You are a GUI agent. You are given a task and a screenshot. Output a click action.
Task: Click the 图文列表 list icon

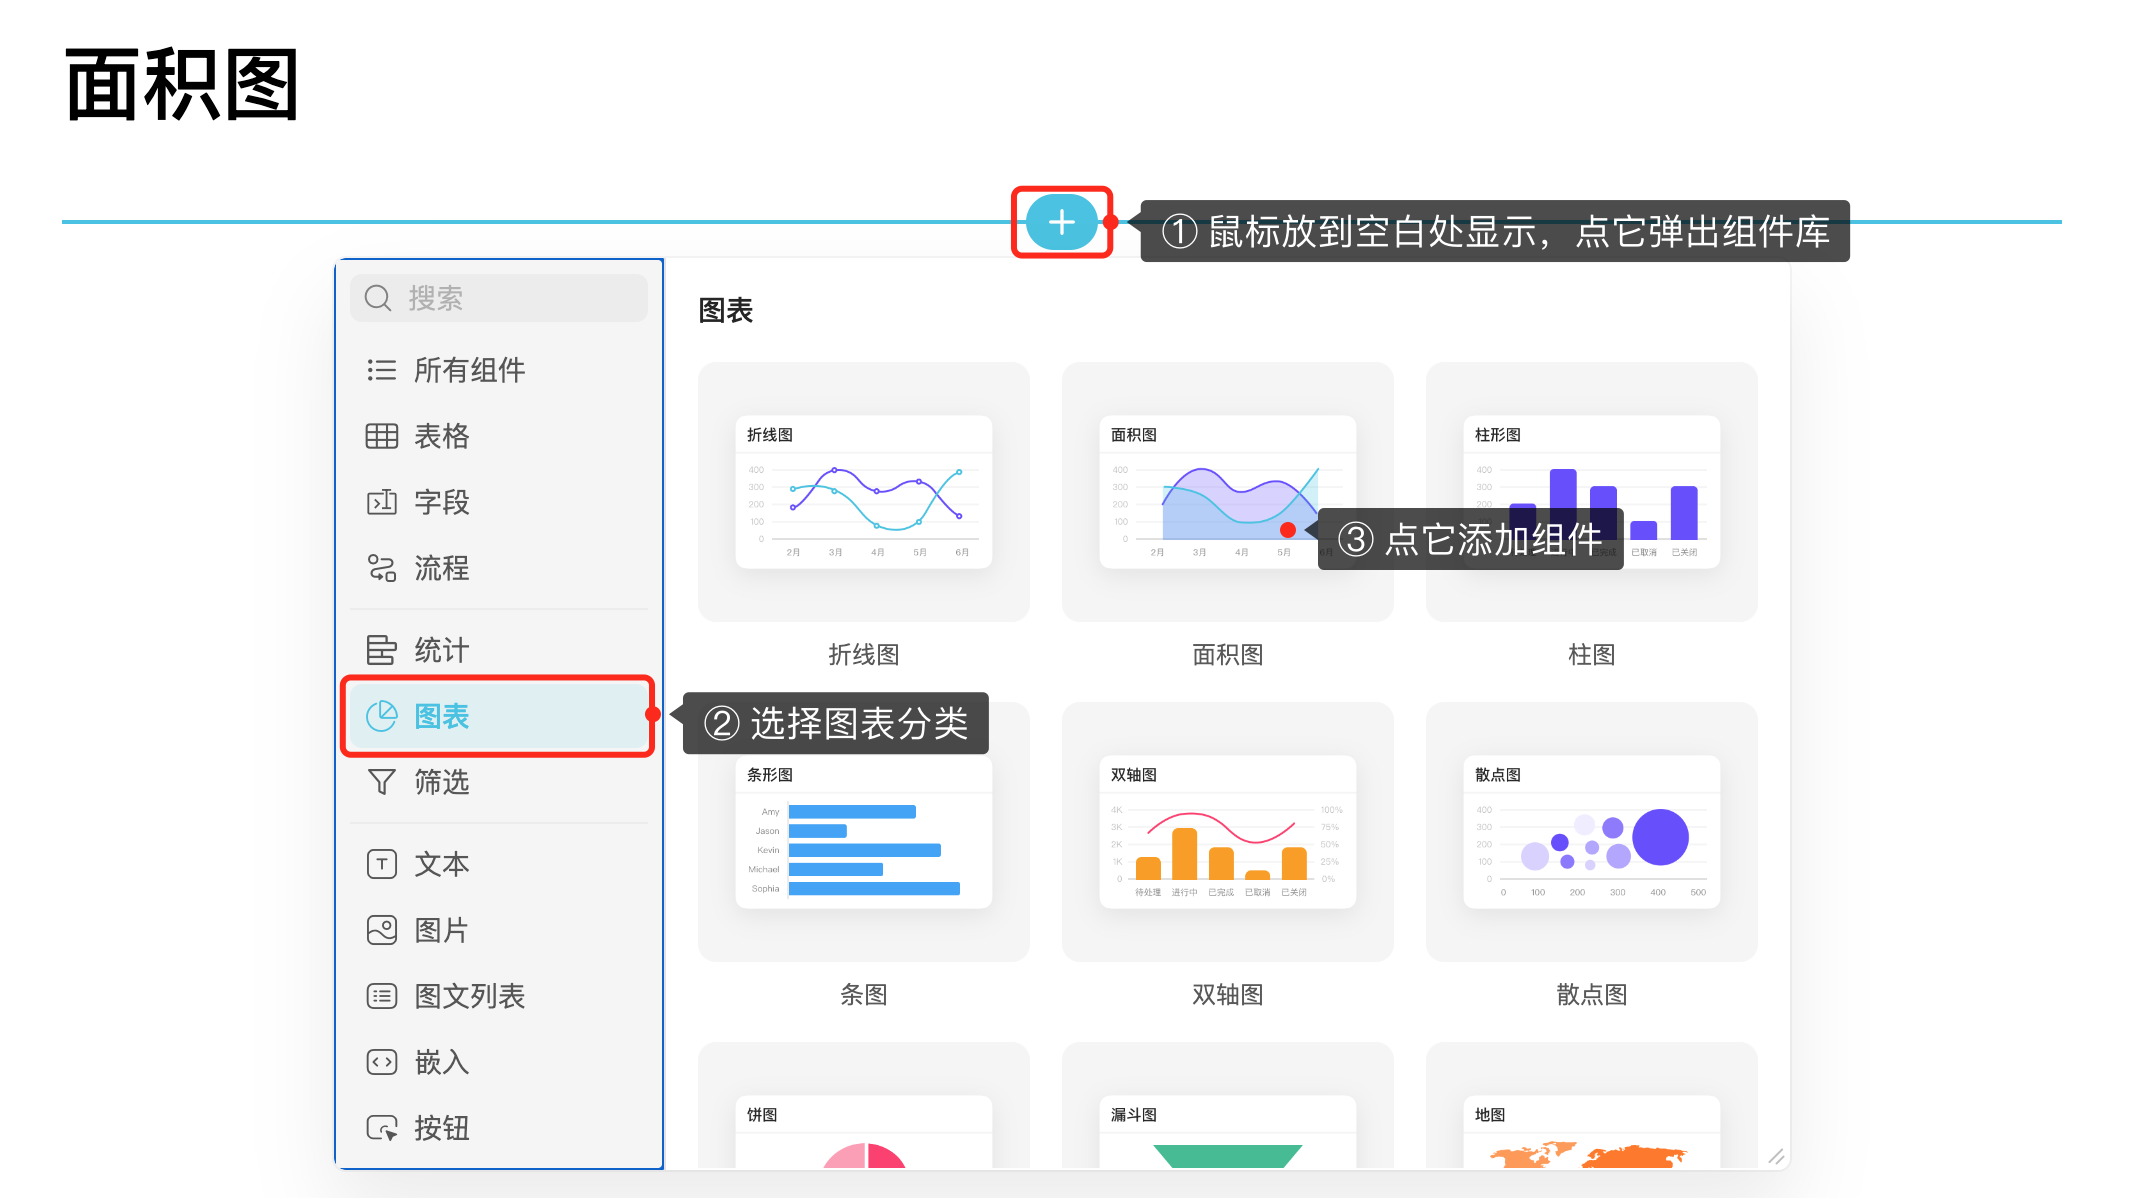point(381,996)
